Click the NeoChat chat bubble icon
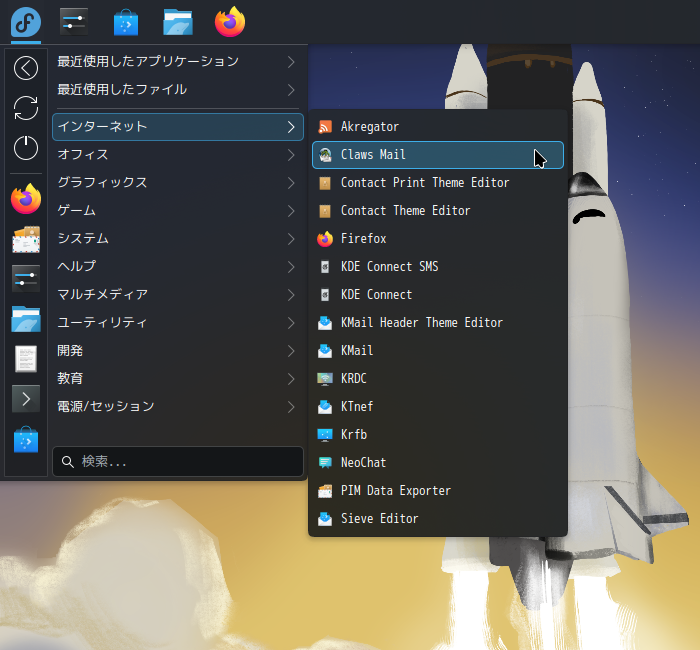 pyautogui.click(x=325, y=462)
